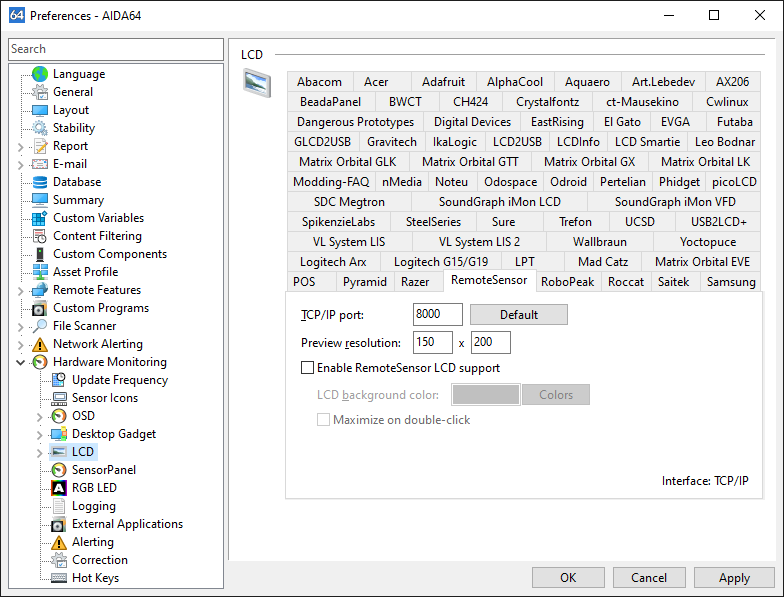Expand the E-mail tree node

(20, 165)
